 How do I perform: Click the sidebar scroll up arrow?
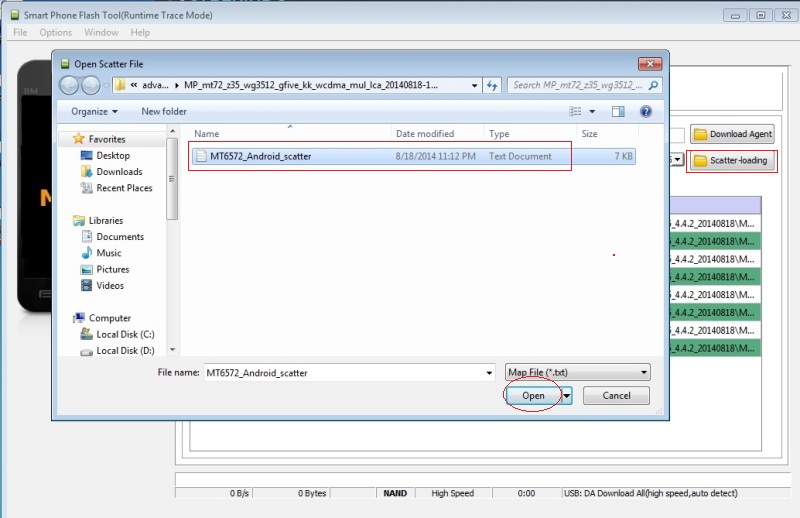(x=172, y=132)
